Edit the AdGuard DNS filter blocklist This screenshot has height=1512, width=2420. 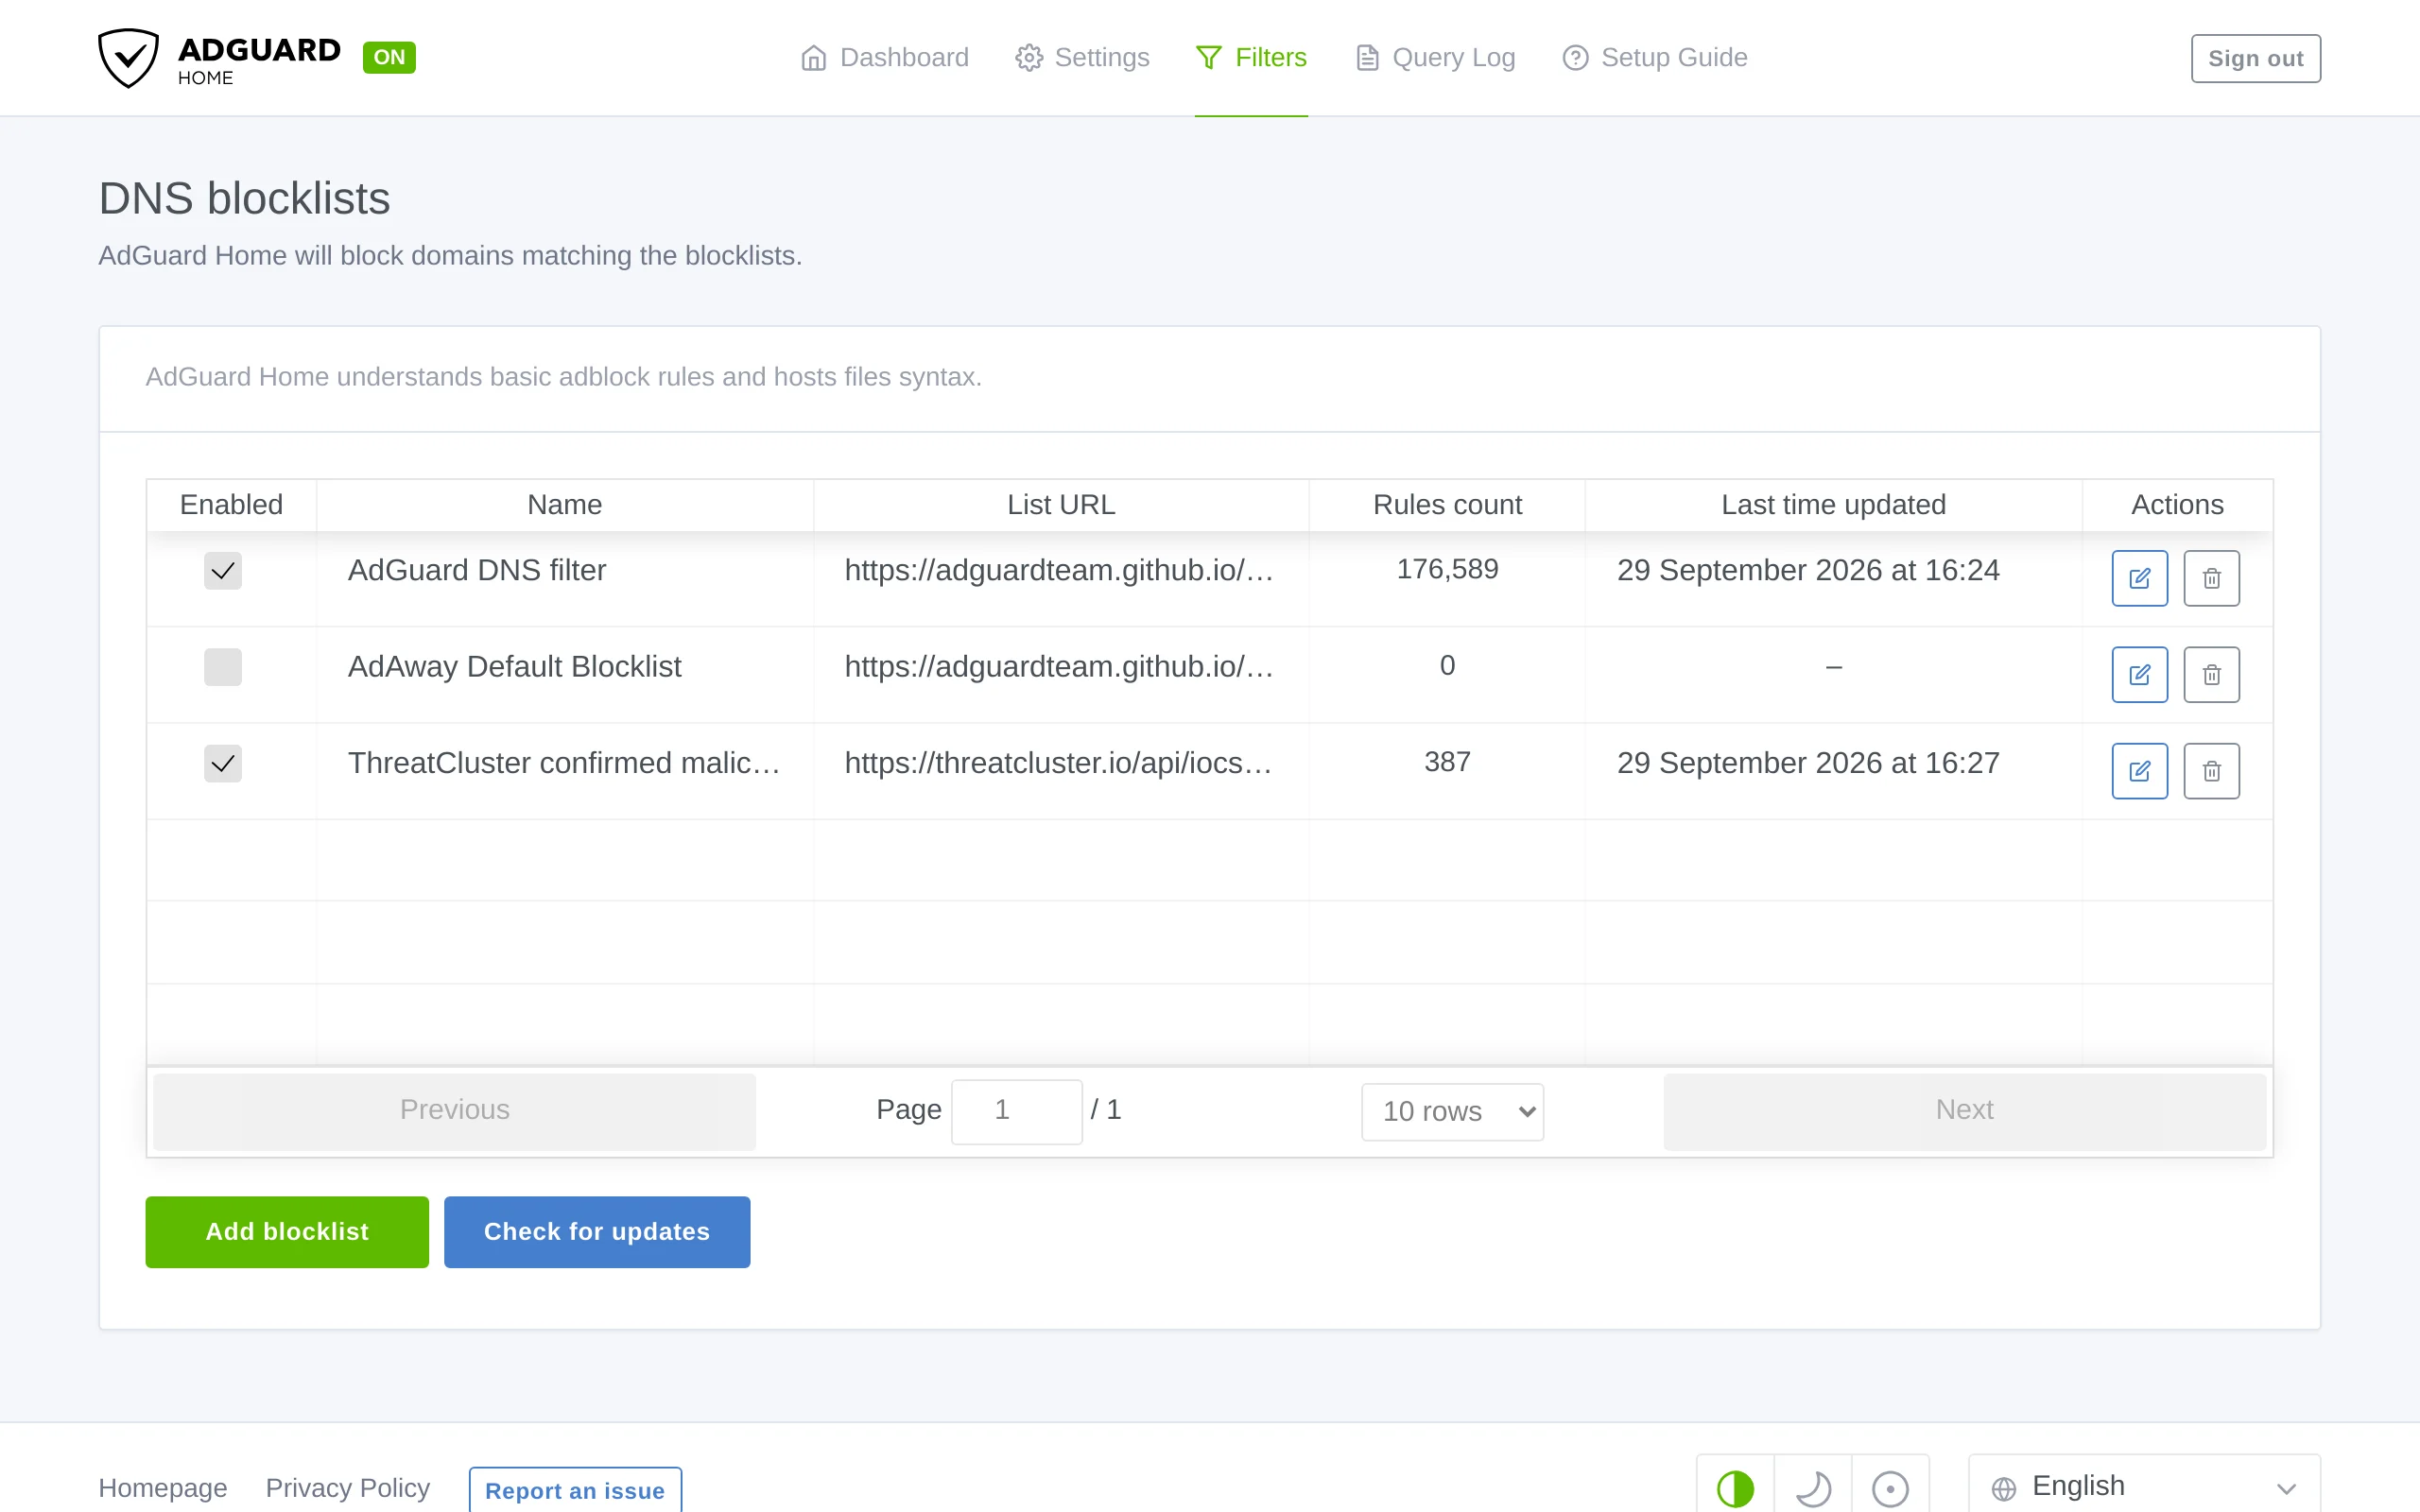(x=2139, y=578)
